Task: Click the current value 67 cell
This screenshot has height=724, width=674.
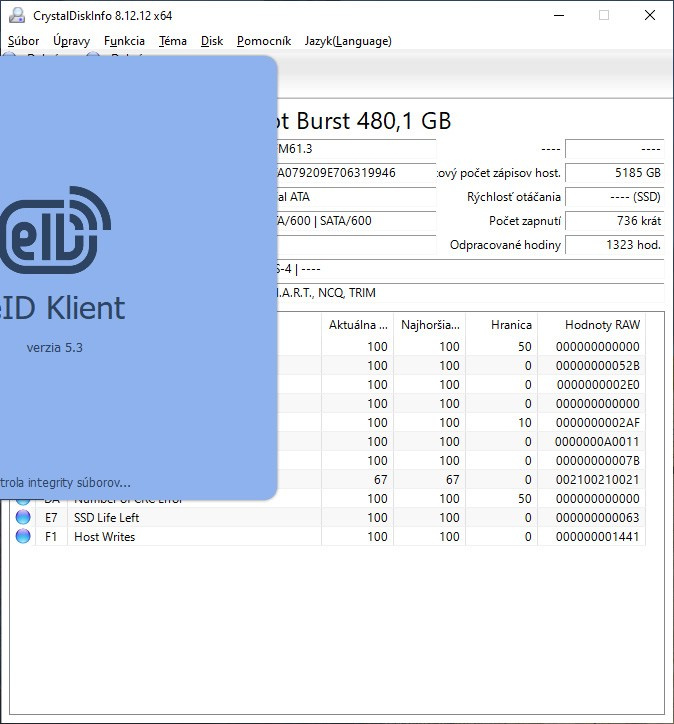Action: (x=358, y=479)
